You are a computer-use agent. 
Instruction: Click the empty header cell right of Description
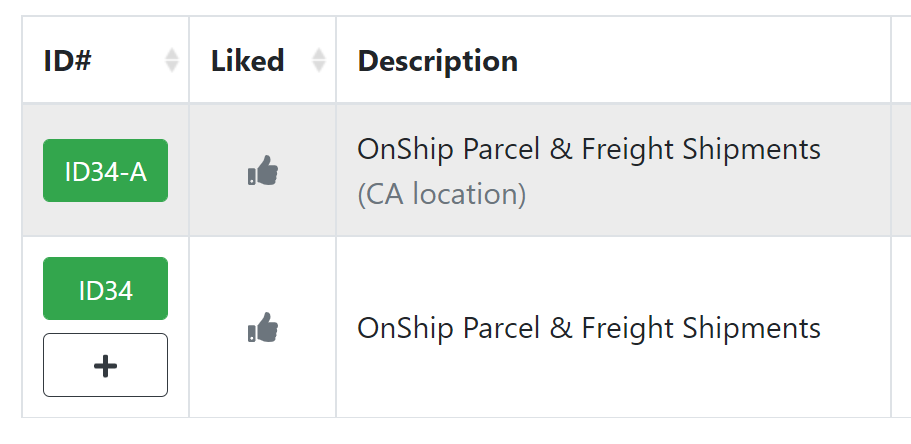901,60
